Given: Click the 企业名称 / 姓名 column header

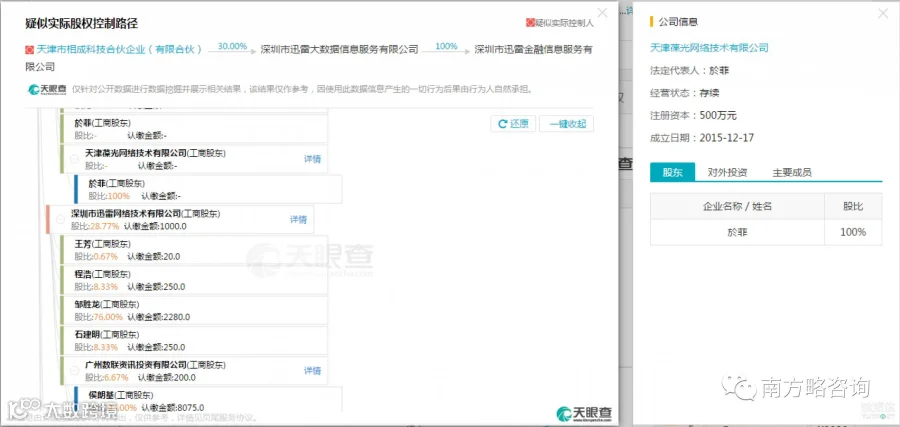Looking at the screenshot, I should pyautogui.click(x=737, y=206).
